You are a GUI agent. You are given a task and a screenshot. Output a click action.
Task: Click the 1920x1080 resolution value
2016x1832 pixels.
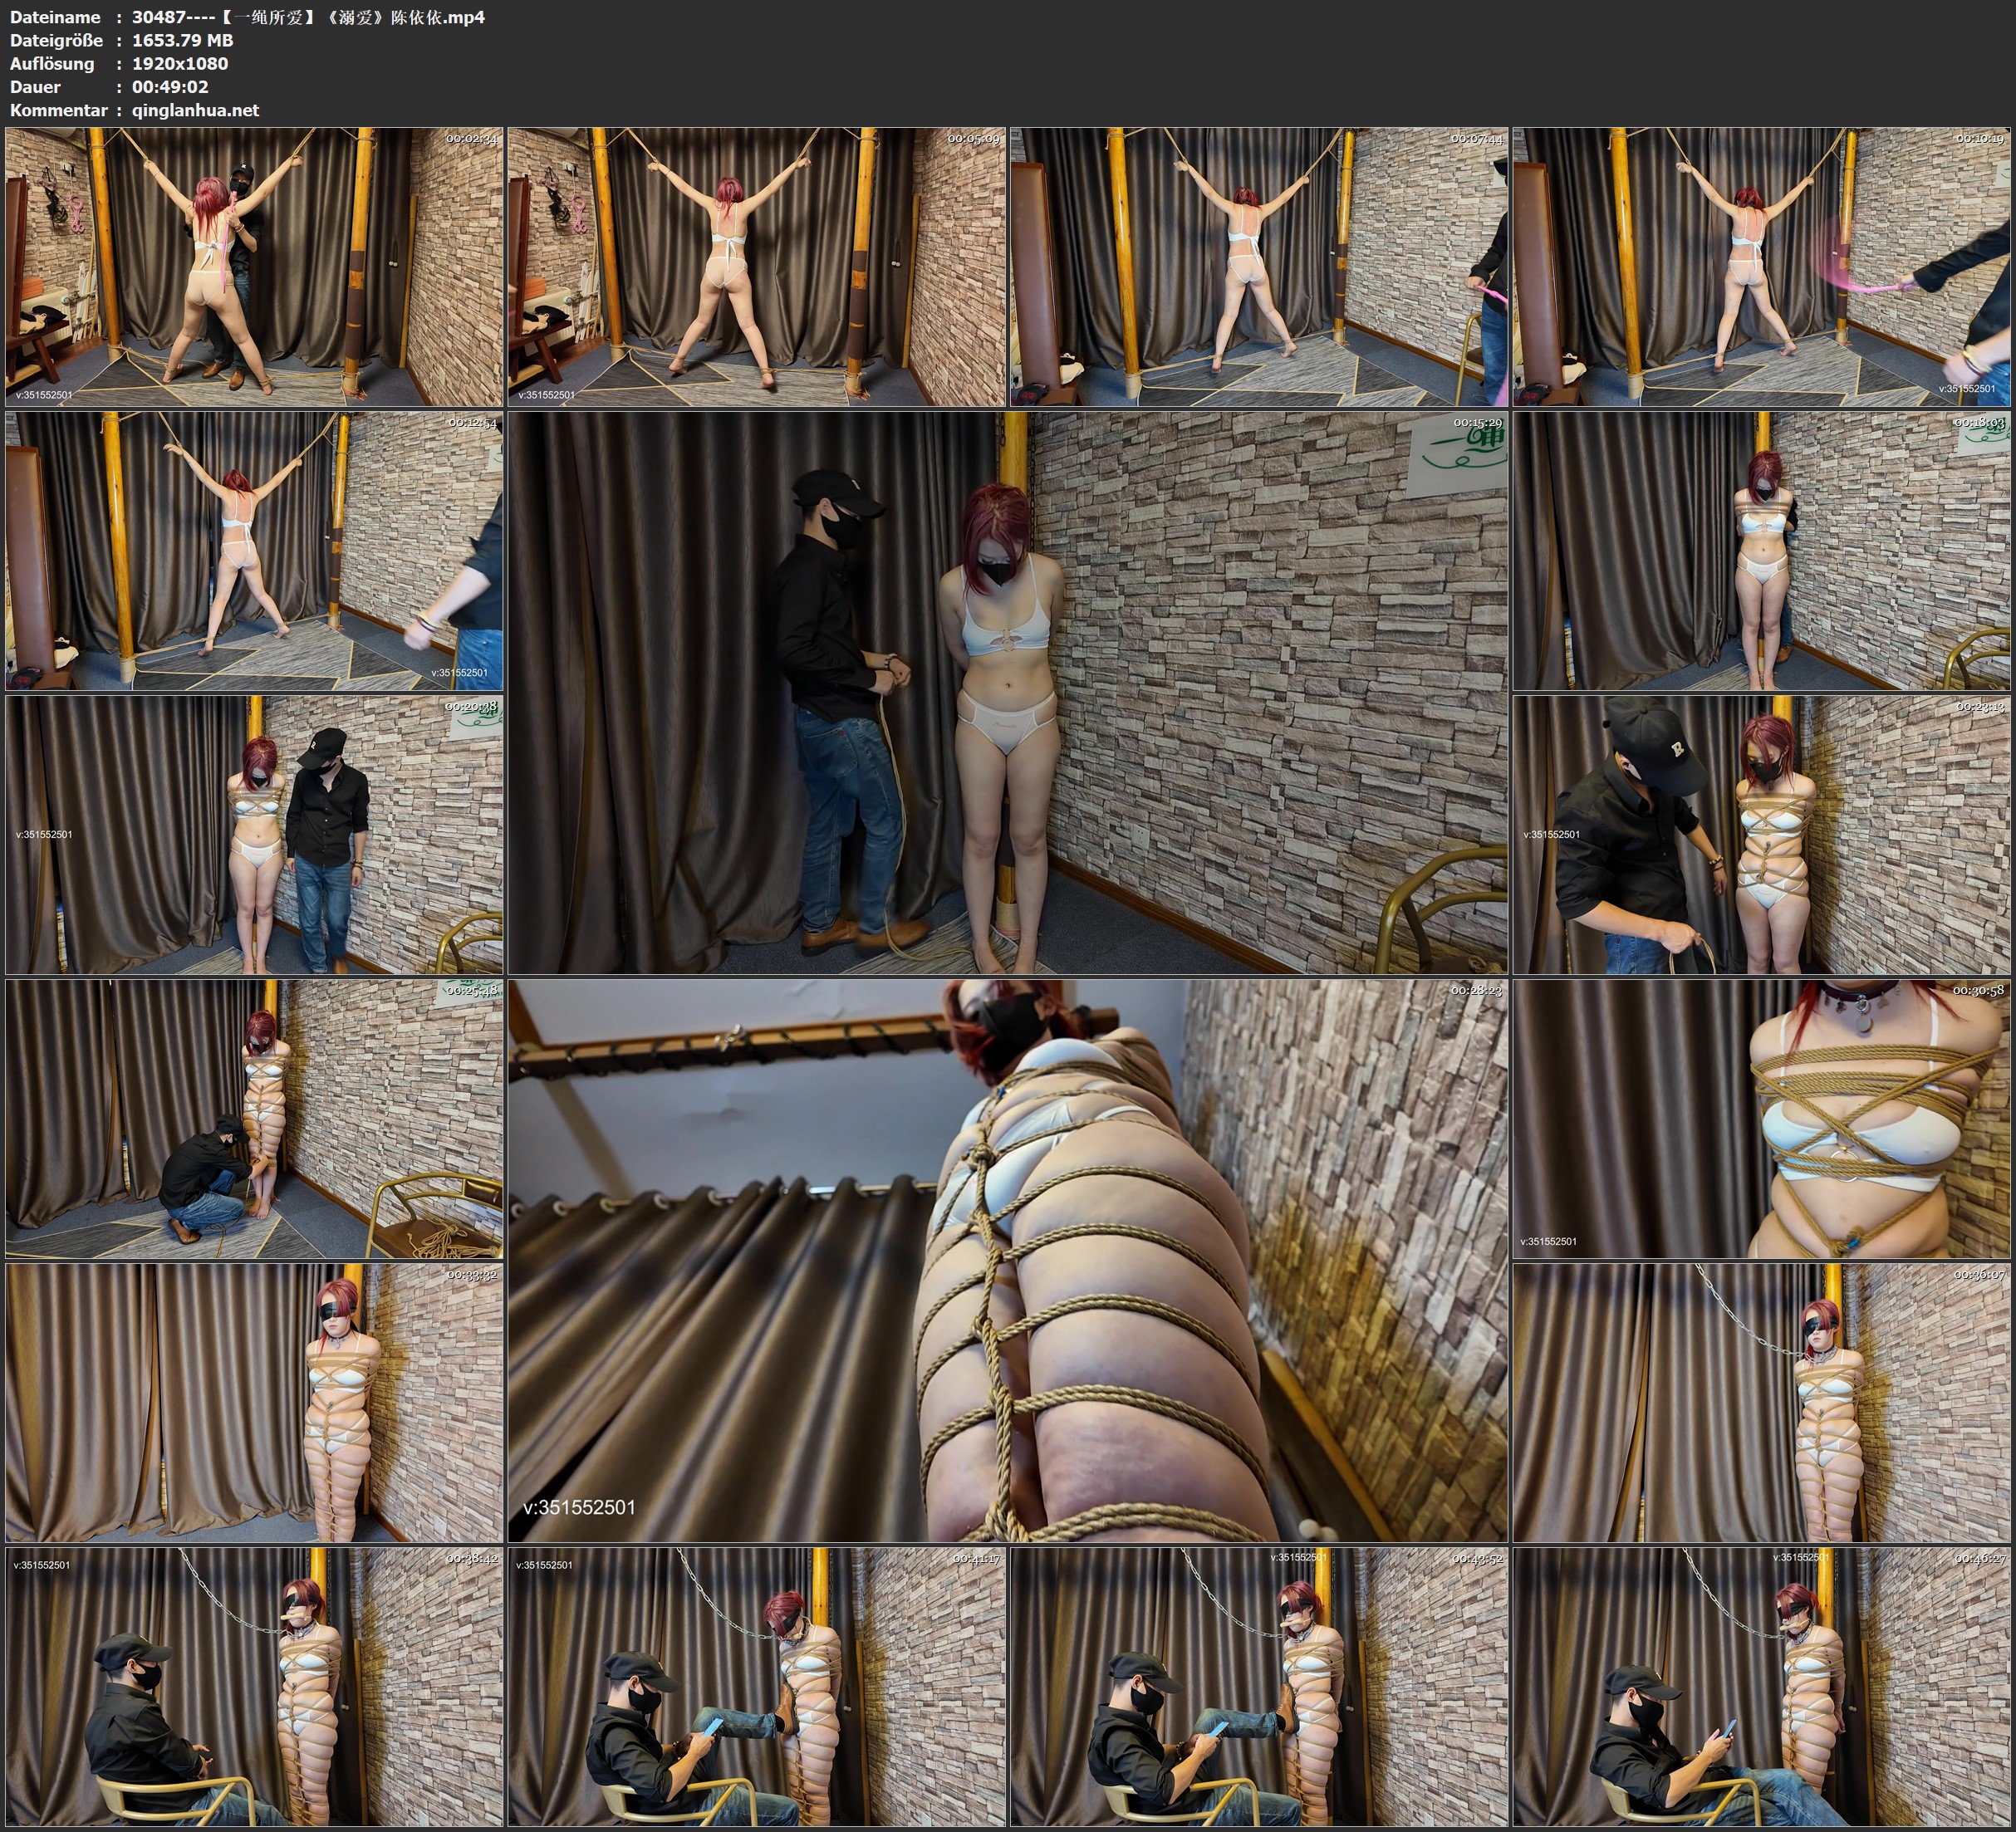coord(180,63)
